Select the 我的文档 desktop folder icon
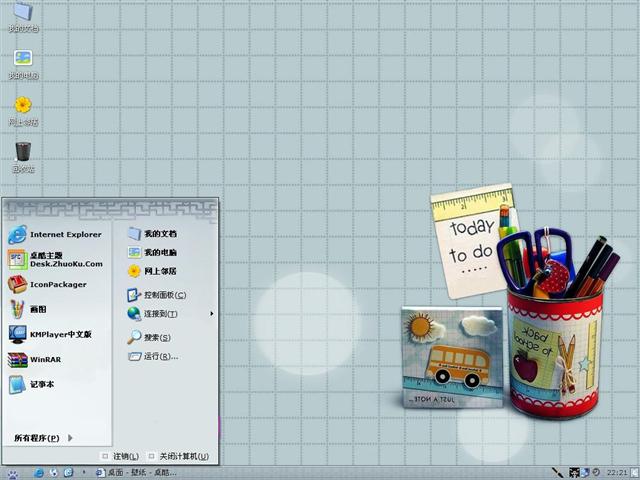 click(23, 16)
